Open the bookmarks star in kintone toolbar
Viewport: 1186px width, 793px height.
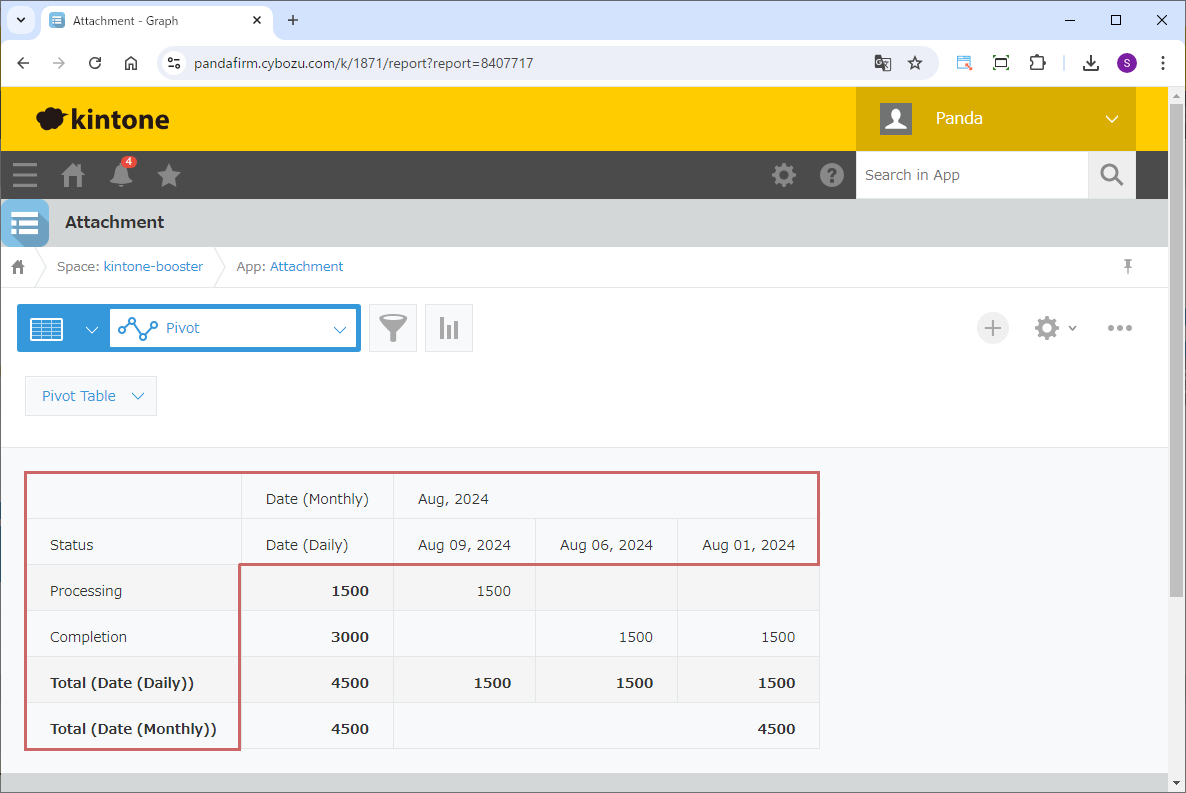click(x=169, y=175)
